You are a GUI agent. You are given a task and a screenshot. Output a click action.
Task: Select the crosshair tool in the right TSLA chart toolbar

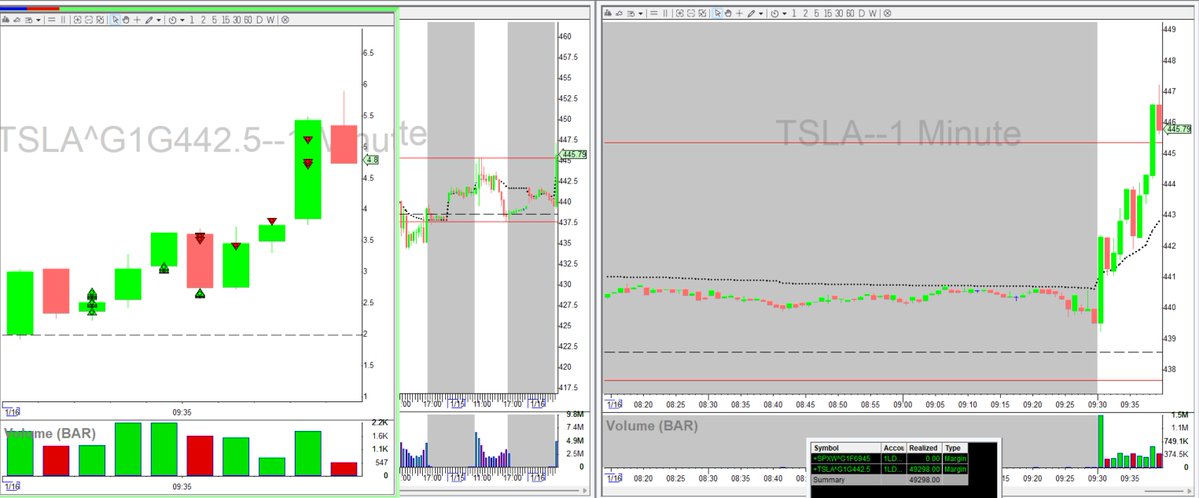[739, 13]
